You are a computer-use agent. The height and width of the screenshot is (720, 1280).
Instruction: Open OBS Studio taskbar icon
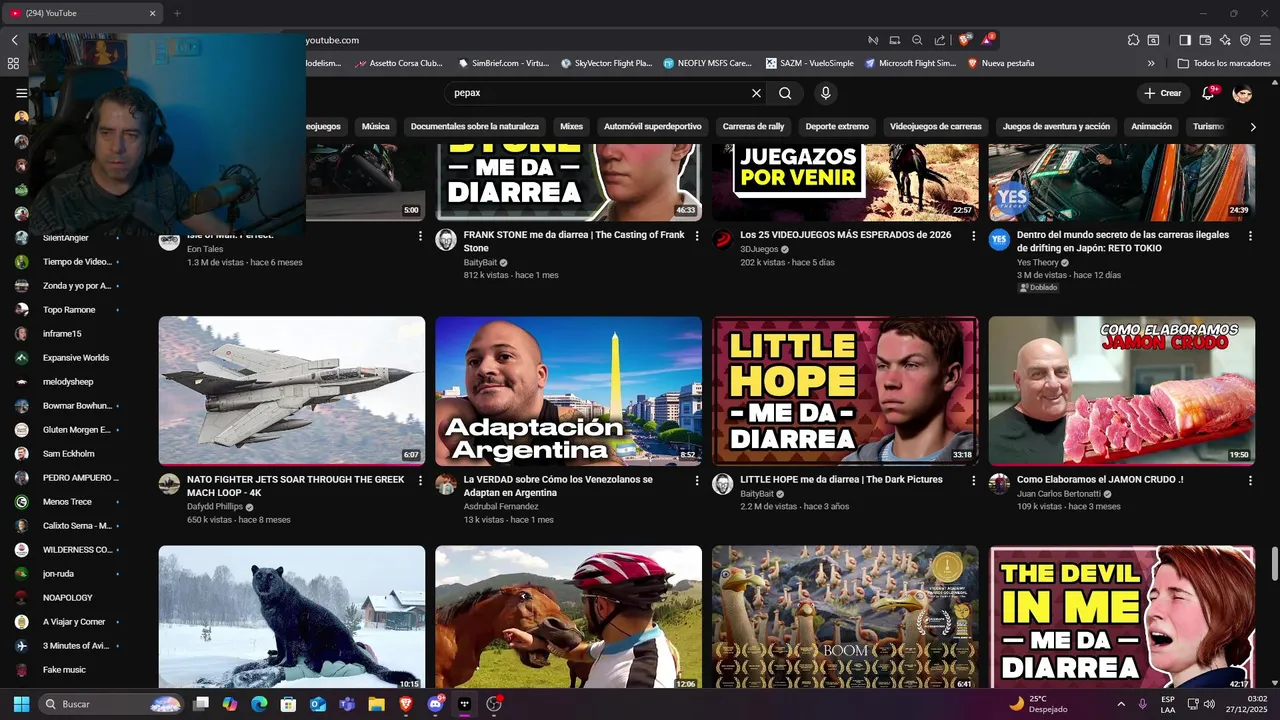click(x=494, y=704)
